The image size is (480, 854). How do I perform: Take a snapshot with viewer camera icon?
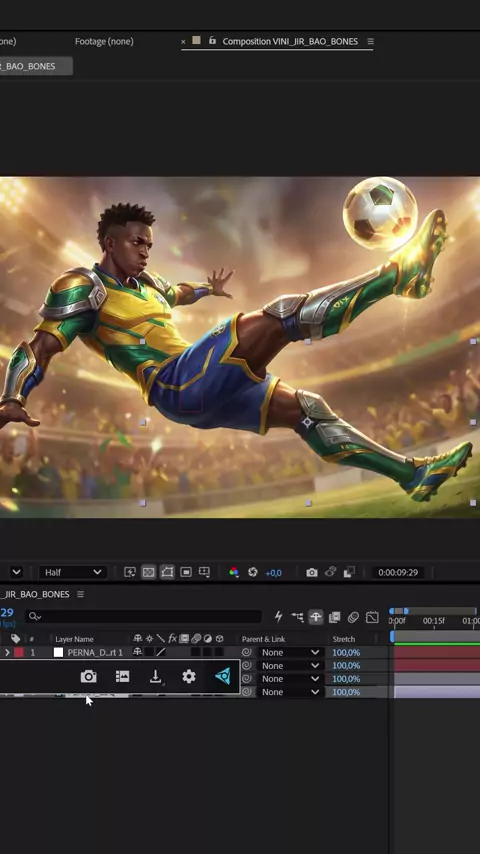pos(312,572)
